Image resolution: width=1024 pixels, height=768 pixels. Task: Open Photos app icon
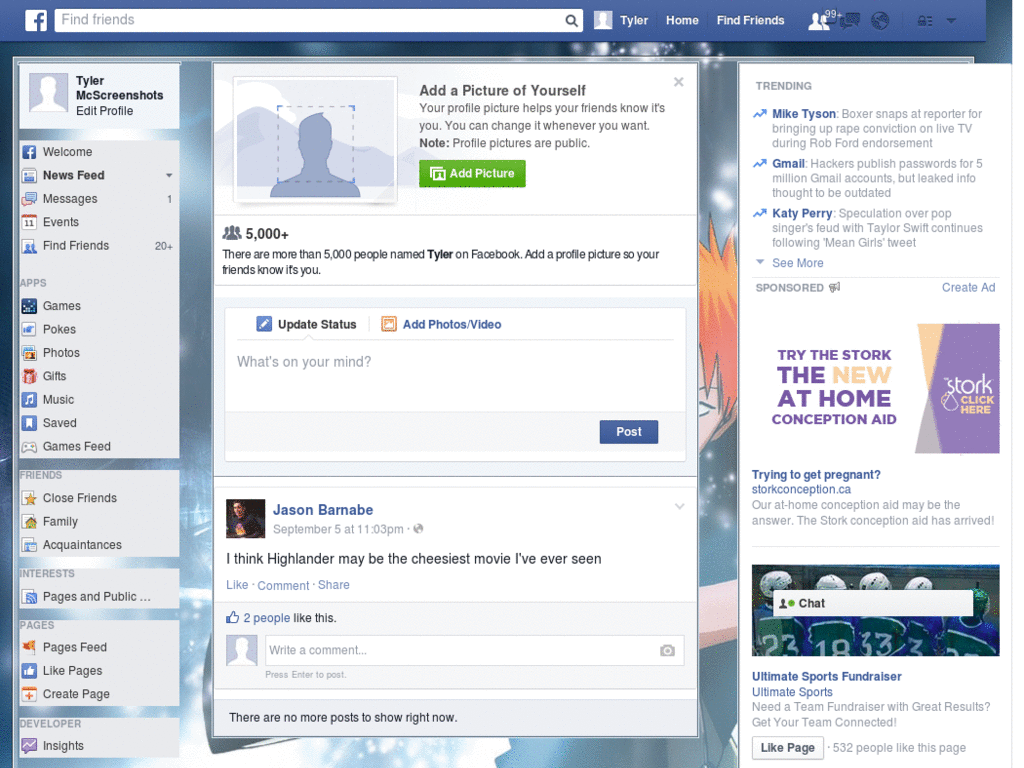point(29,353)
